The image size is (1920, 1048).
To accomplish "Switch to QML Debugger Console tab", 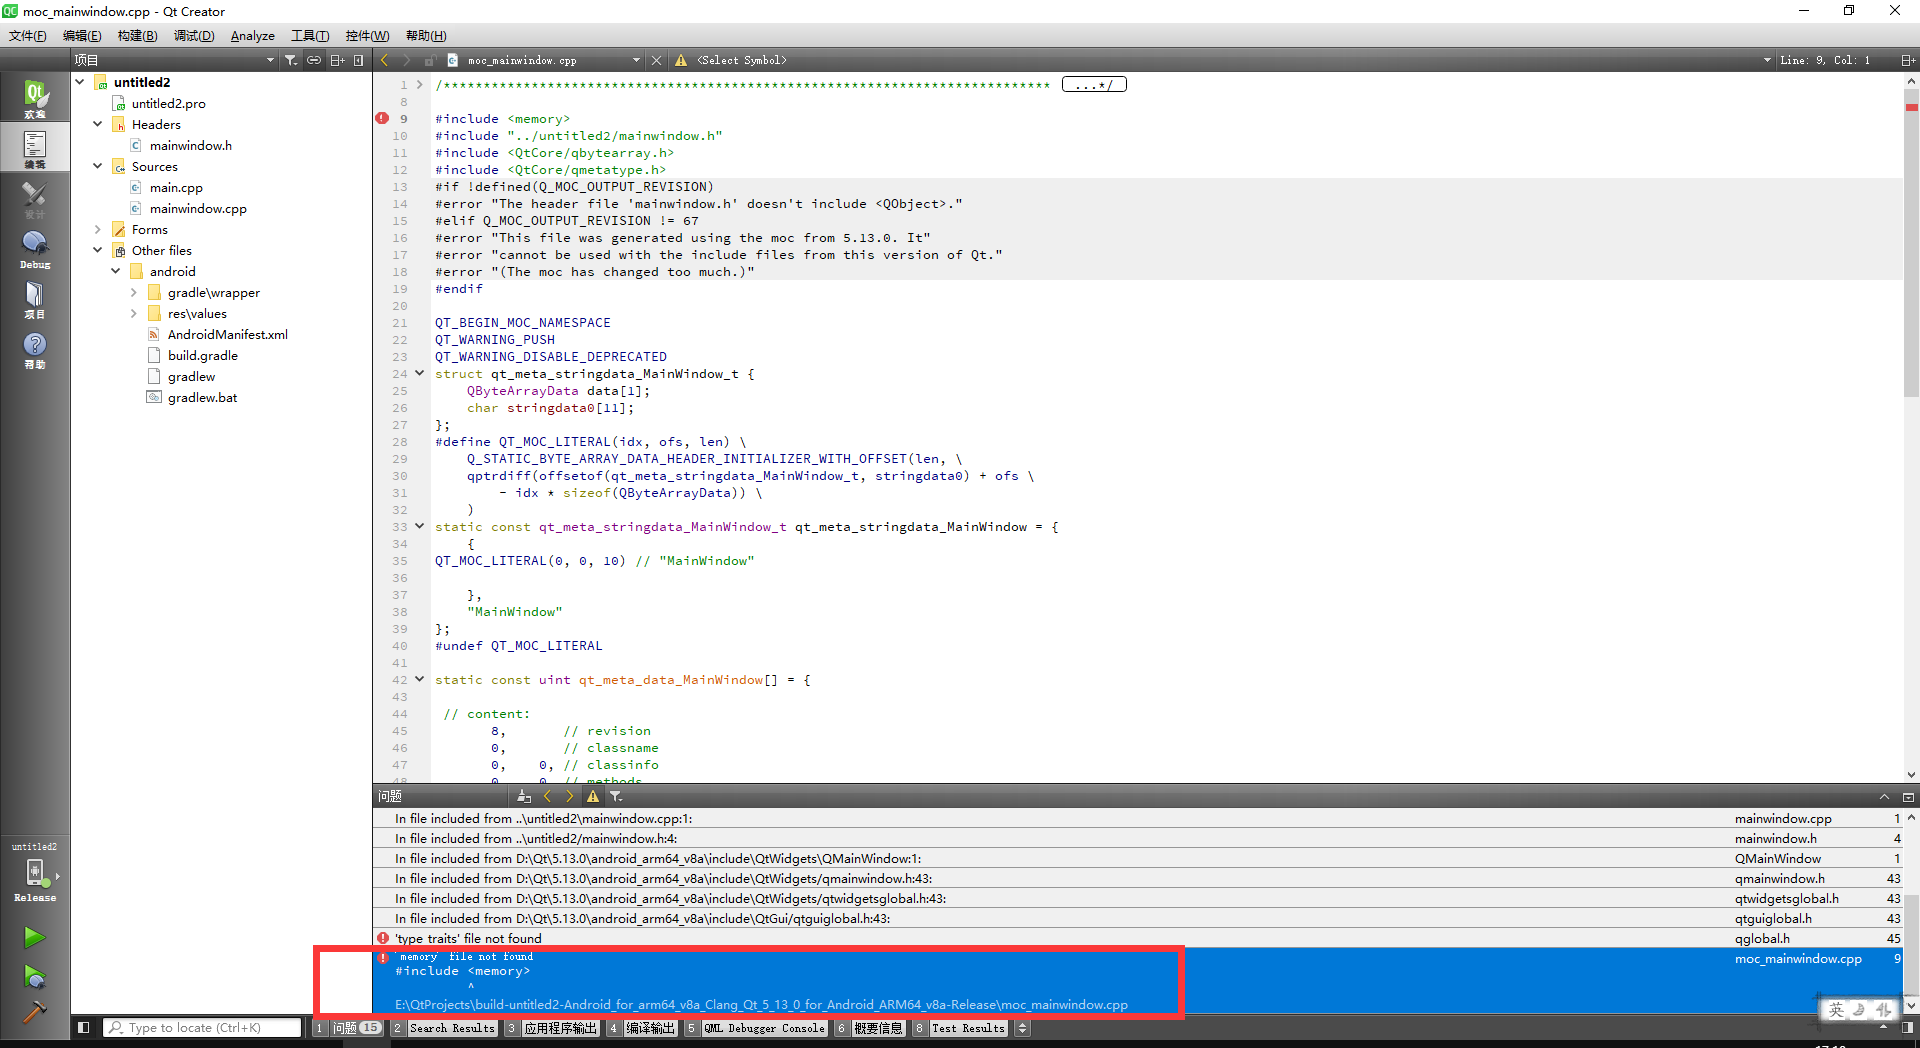I will (x=756, y=1028).
